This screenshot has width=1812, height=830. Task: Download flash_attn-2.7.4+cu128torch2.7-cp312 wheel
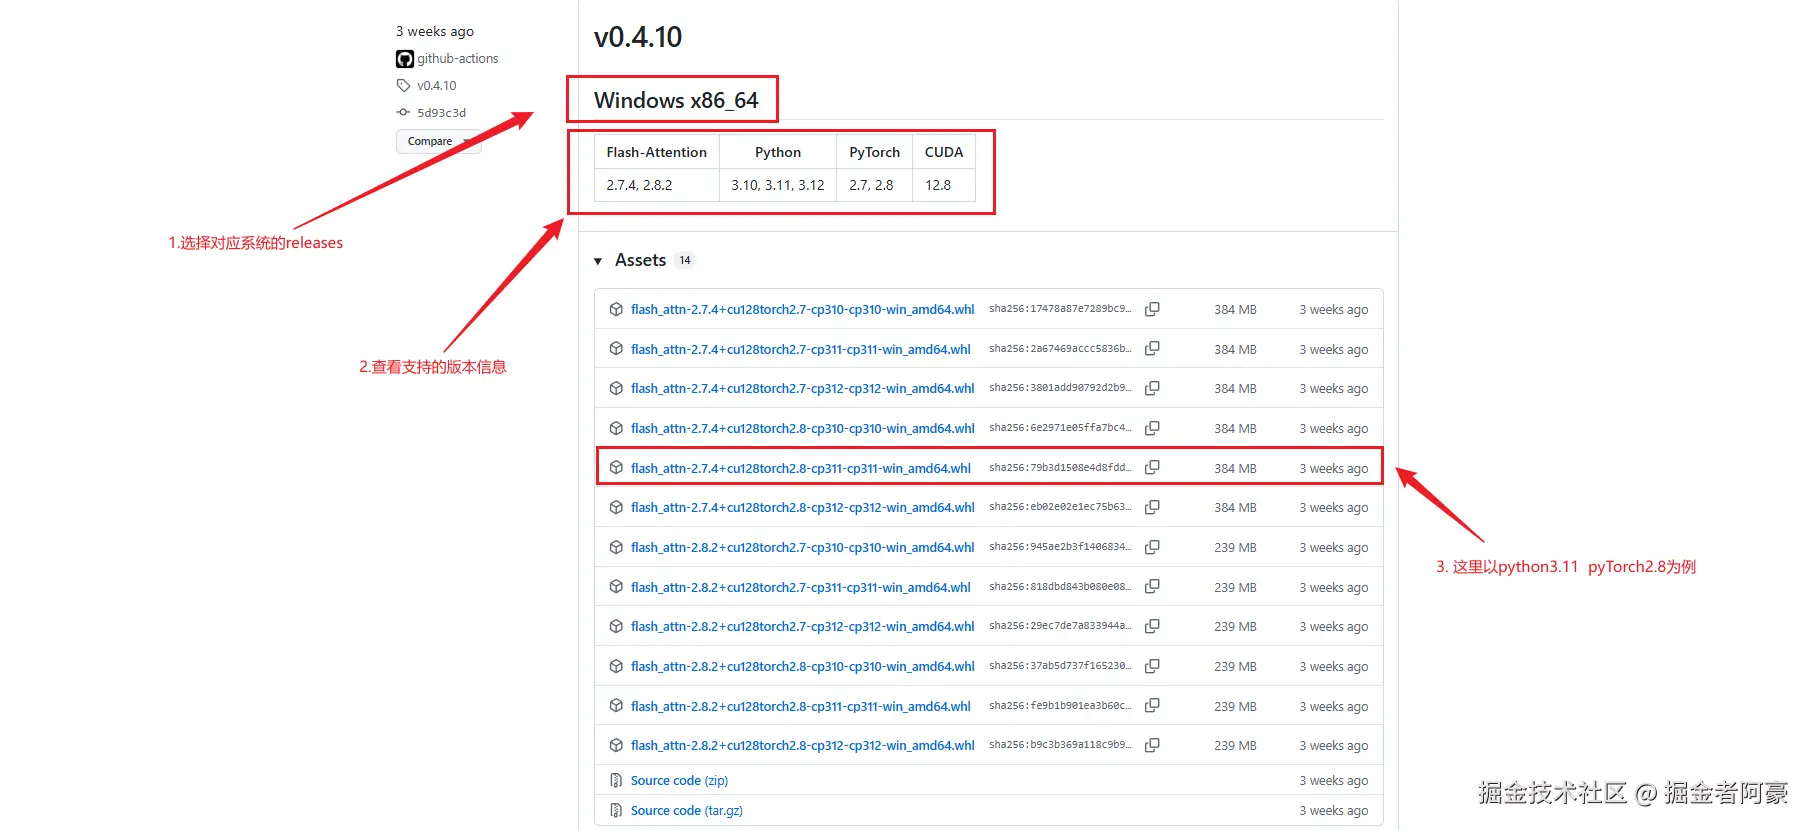(802, 388)
